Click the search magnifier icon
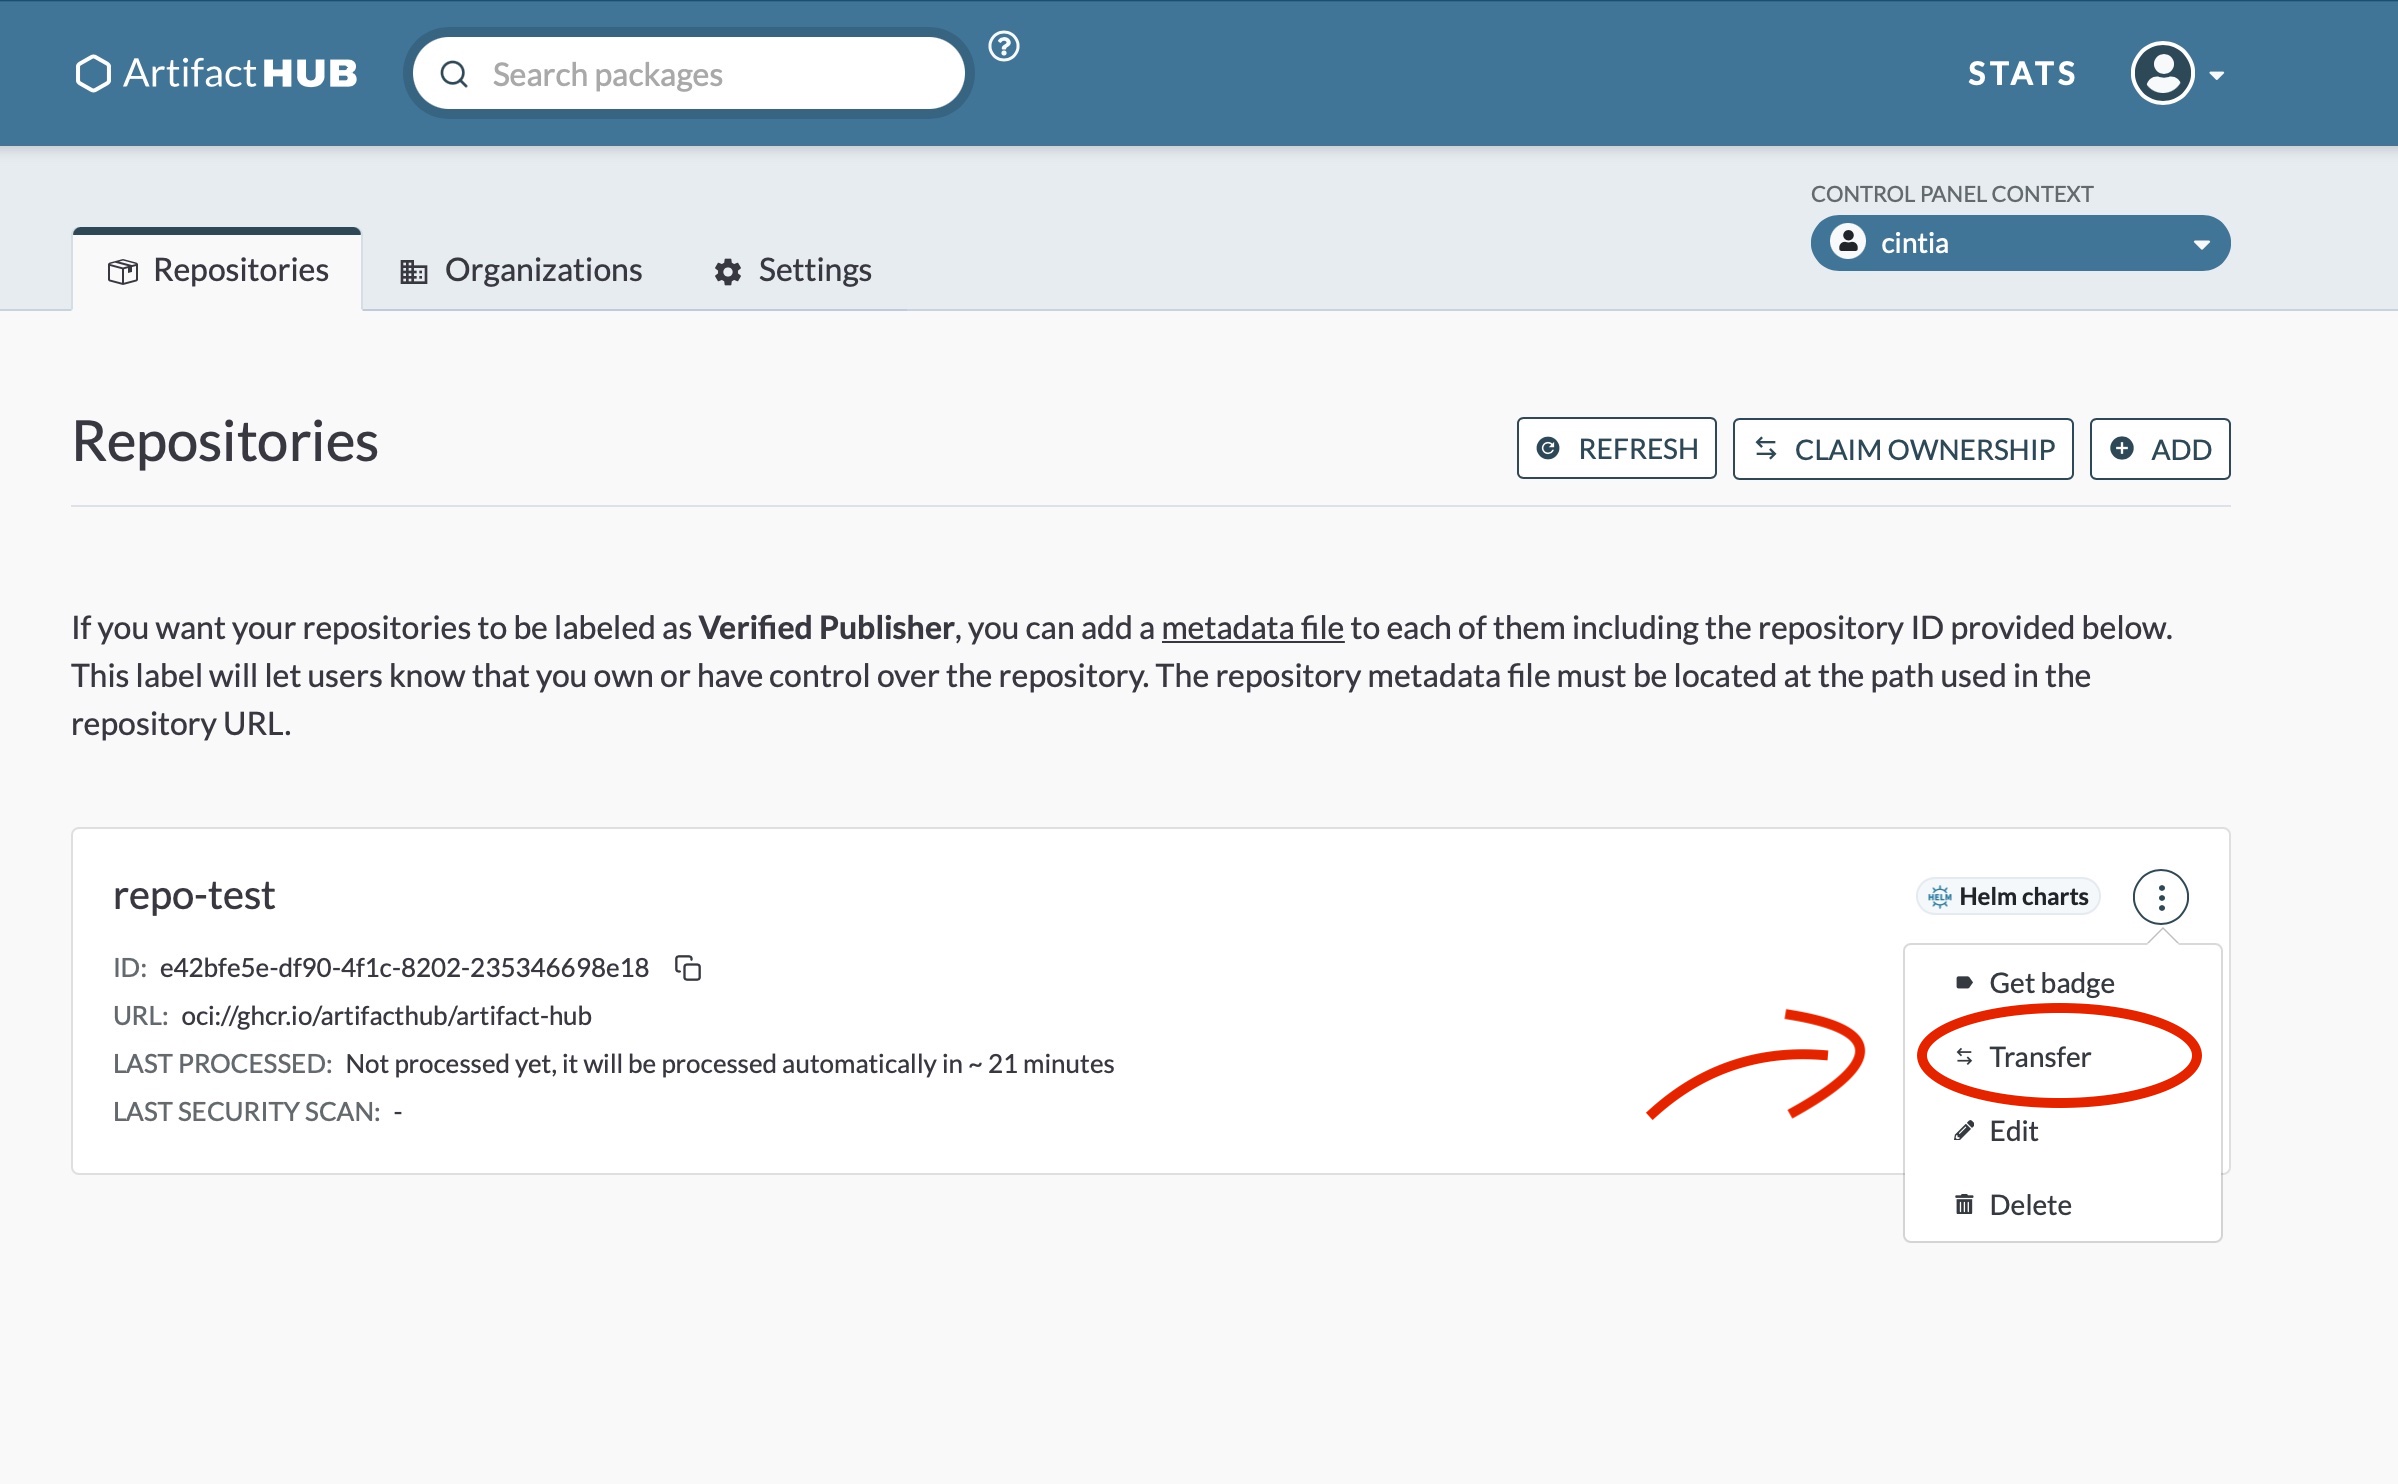The height and width of the screenshot is (1484, 2398). click(x=454, y=74)
